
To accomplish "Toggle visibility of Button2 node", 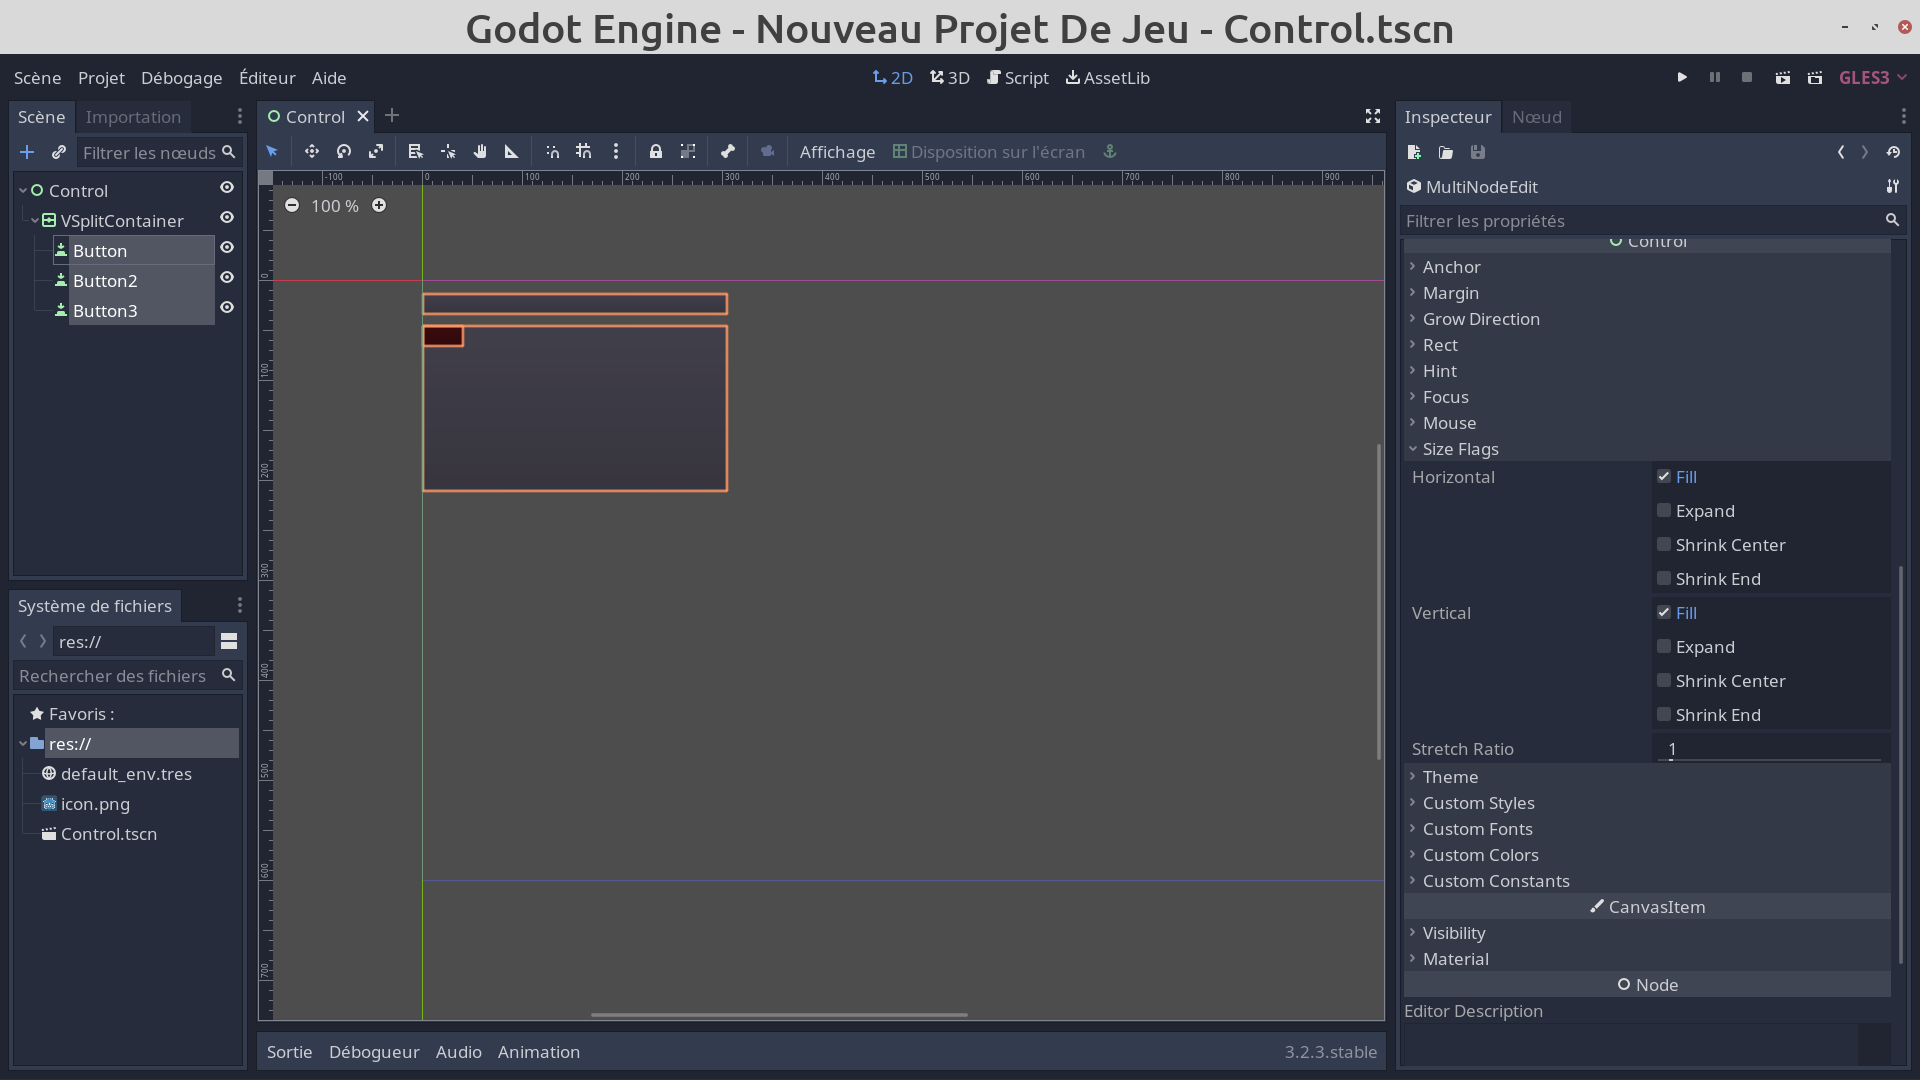I will (x=227, y=277).
